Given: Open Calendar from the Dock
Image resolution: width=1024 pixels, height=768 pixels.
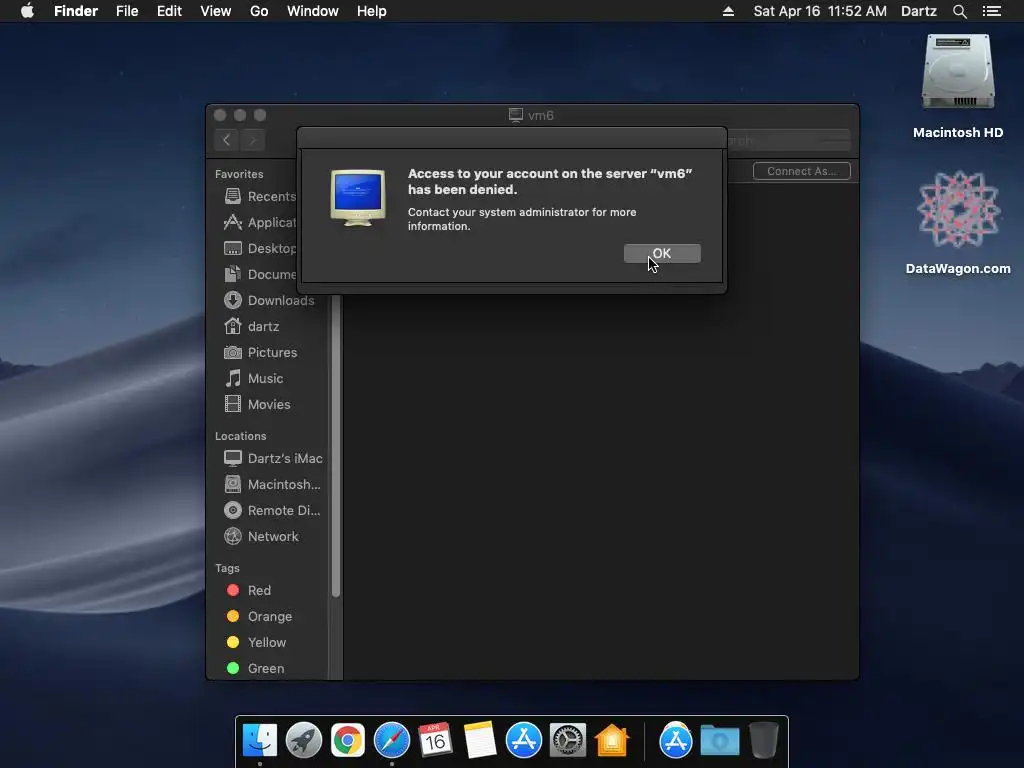Looking at the screenshot, I should pyautogui.click(x=436, y=741).
